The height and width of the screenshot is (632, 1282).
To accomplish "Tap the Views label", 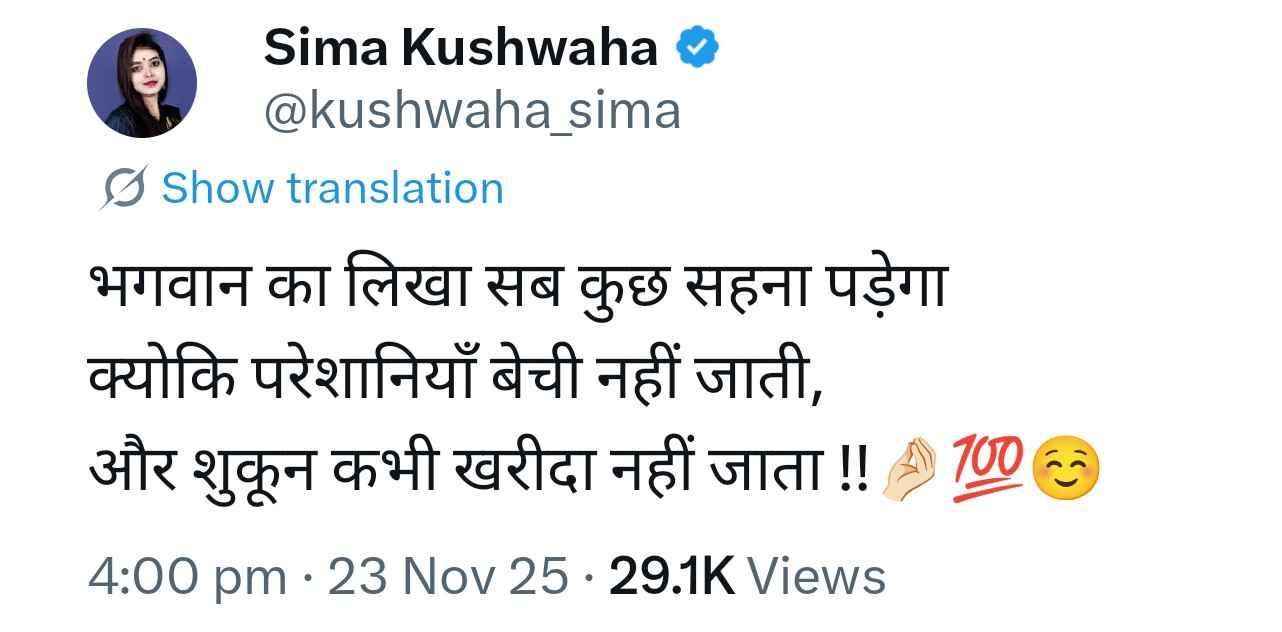I will 817,577.
